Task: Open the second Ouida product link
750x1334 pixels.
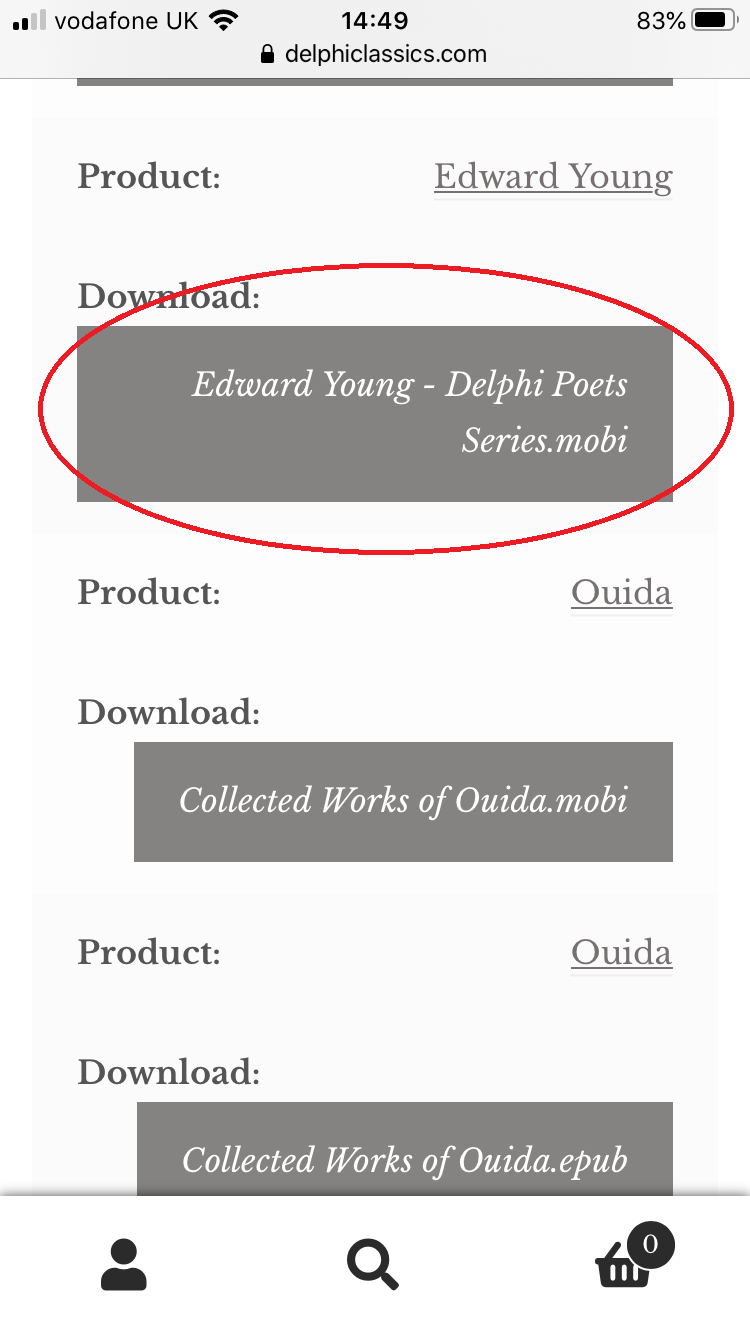Action: point(621,952)
